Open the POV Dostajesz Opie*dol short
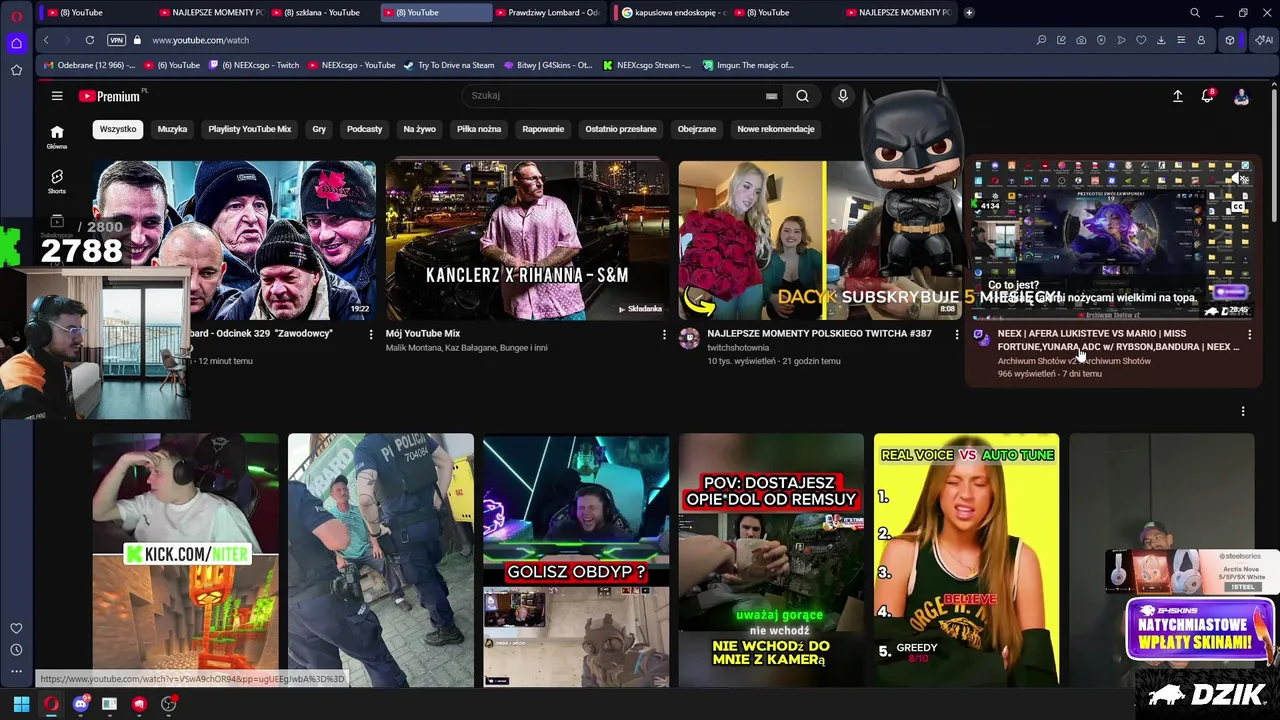Image resolution: width=1280 pixels, height=720 pixels. point(771,560)
